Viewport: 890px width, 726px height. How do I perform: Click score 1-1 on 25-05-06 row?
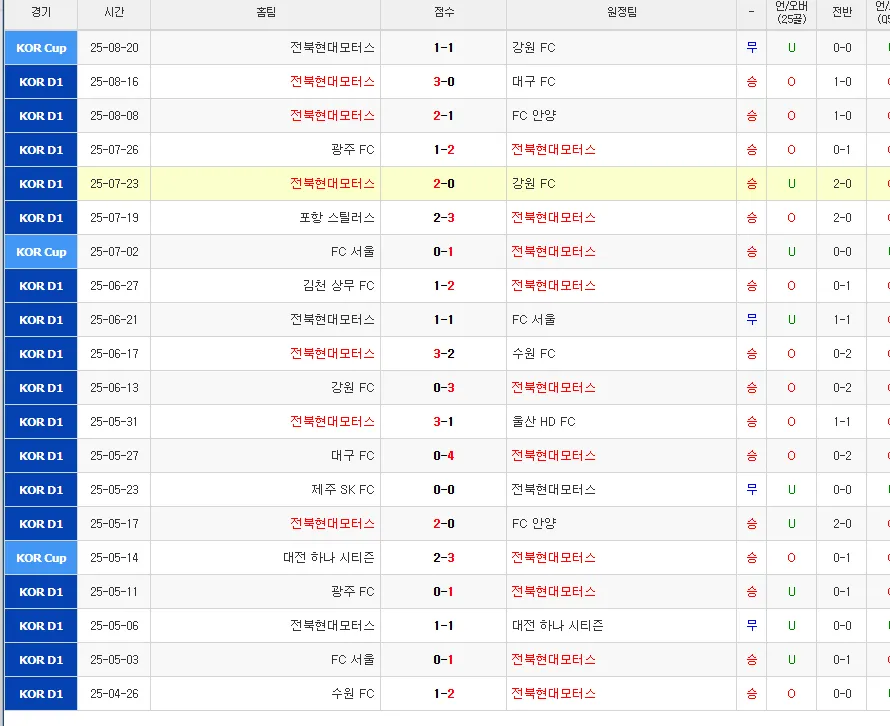[x=444, y=626]
